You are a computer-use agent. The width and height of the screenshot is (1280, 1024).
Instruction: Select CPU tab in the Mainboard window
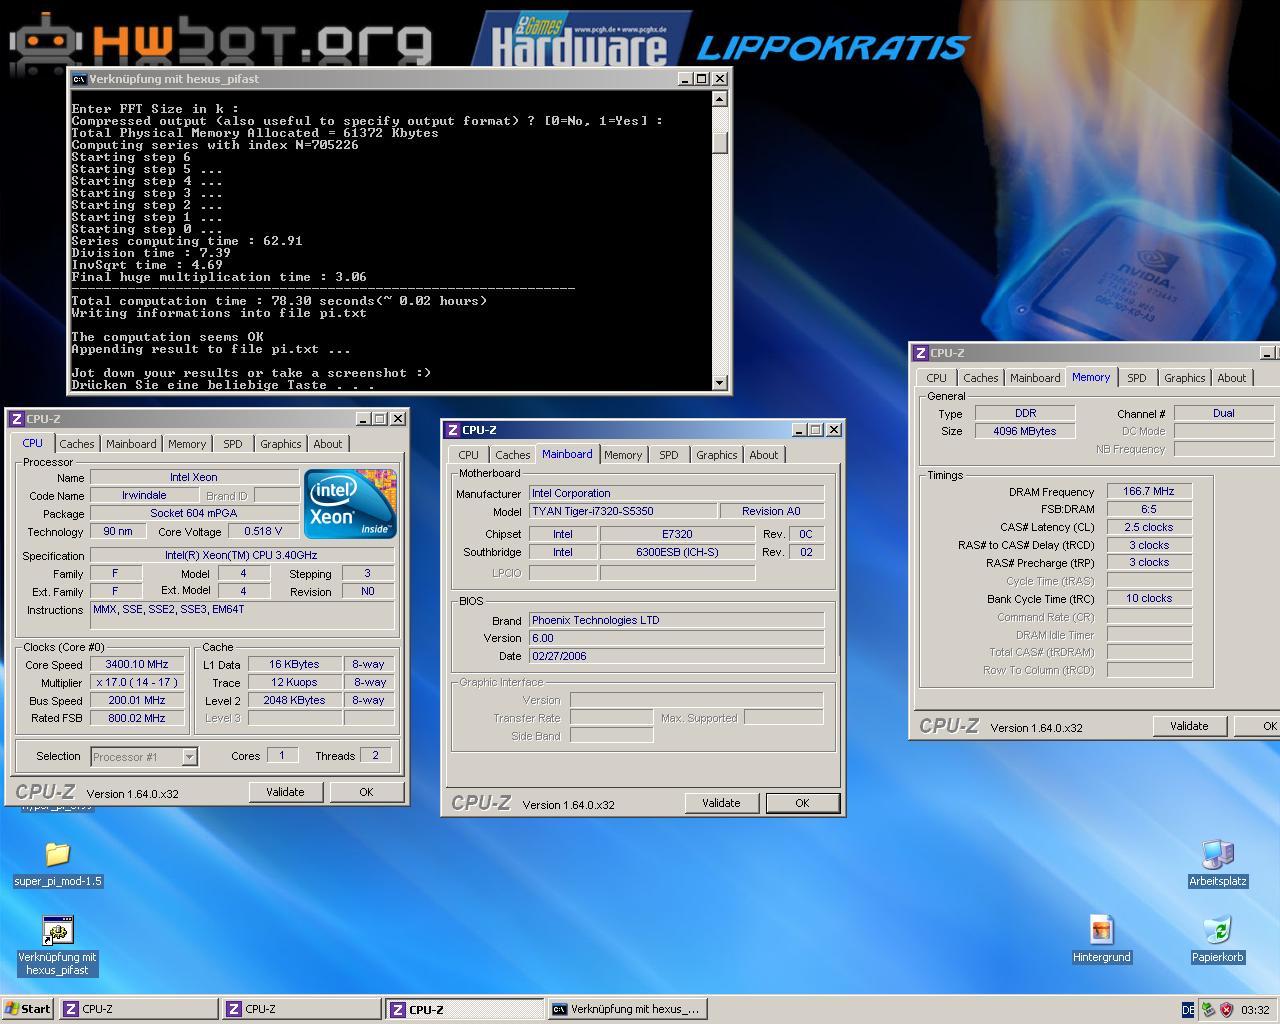click(468, 455)
